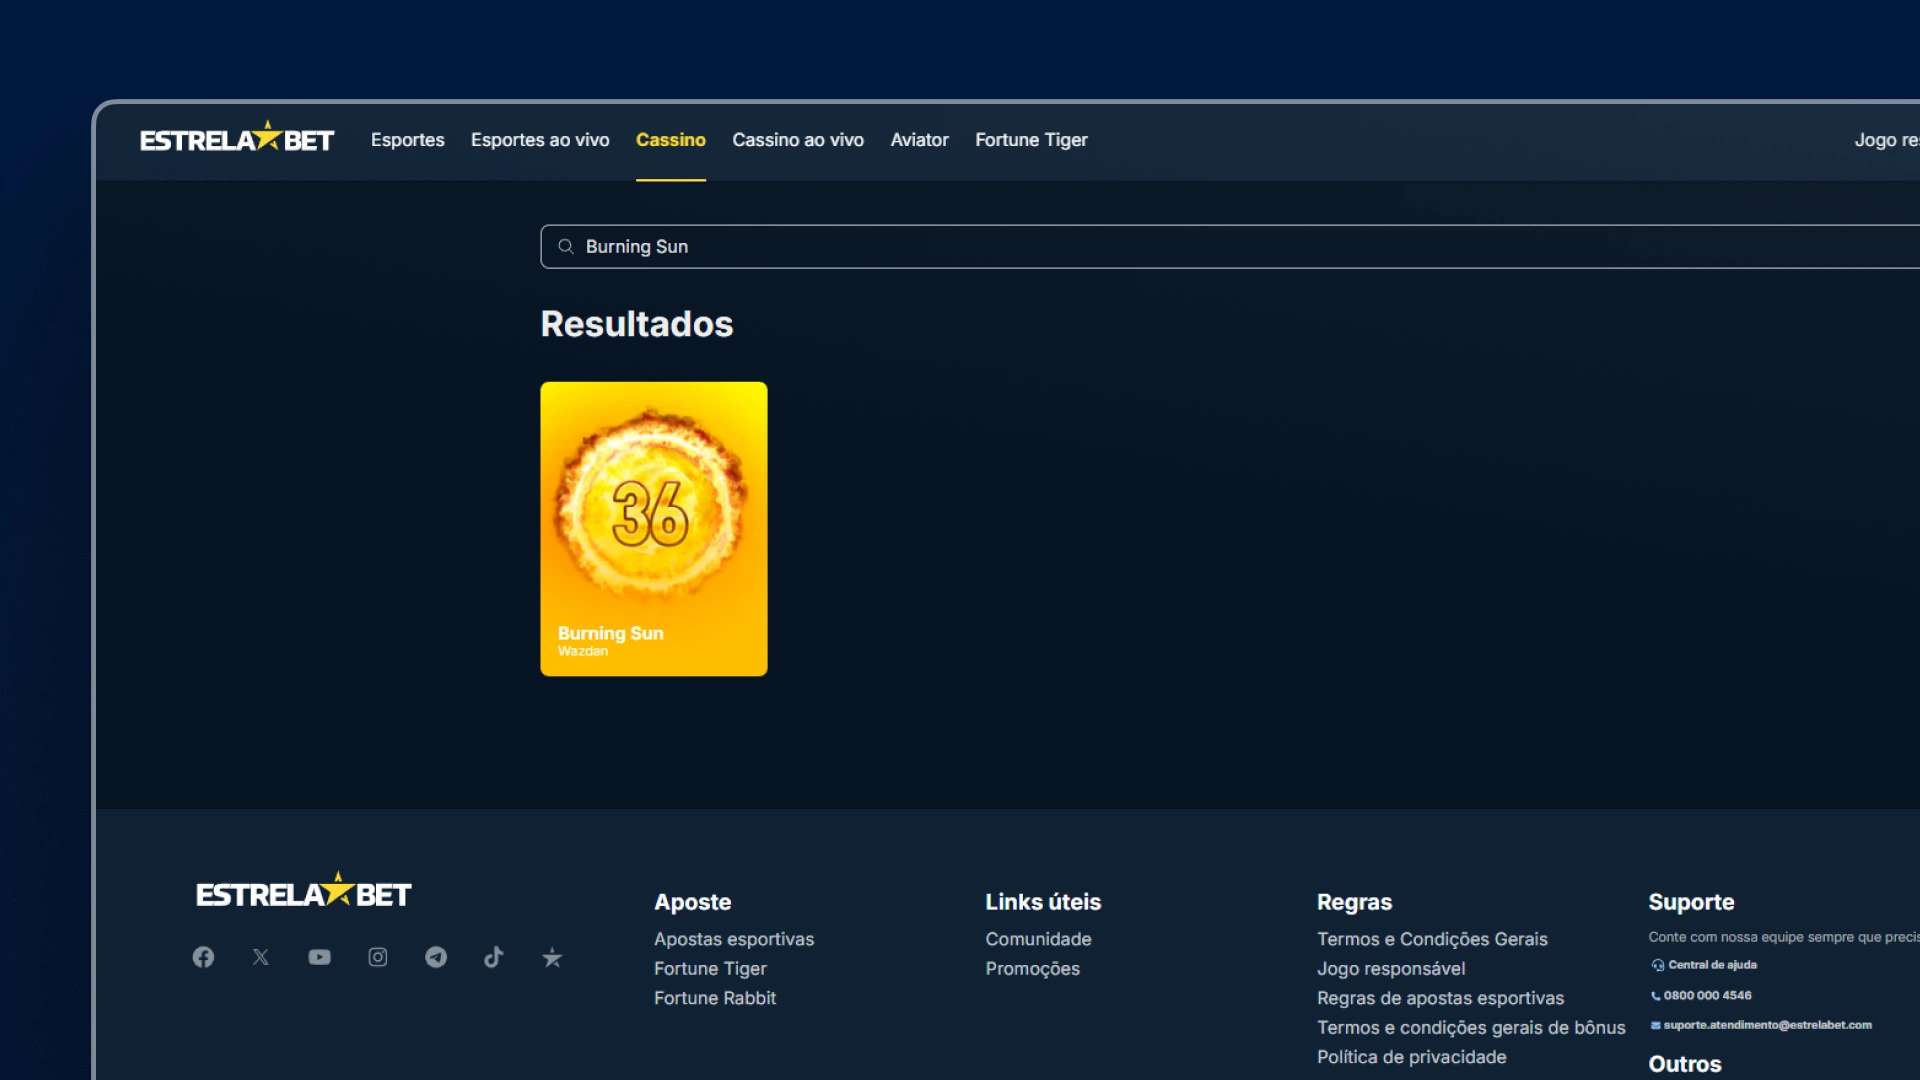Click the Facebook icon in the footer
Screen dimensions: 1920x1080
pos(203,957)
